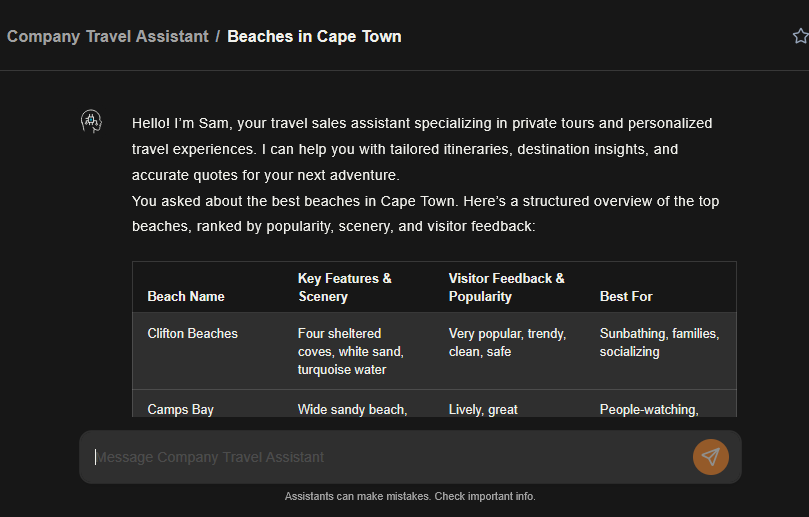Click the assistant avatar icon beside greeting
Viewport: 809px width, 517px height.
91,122
